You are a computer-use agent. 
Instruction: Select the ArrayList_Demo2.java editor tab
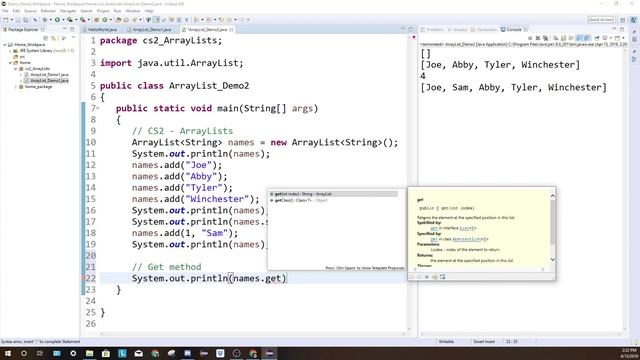click(x=208, y=30)
